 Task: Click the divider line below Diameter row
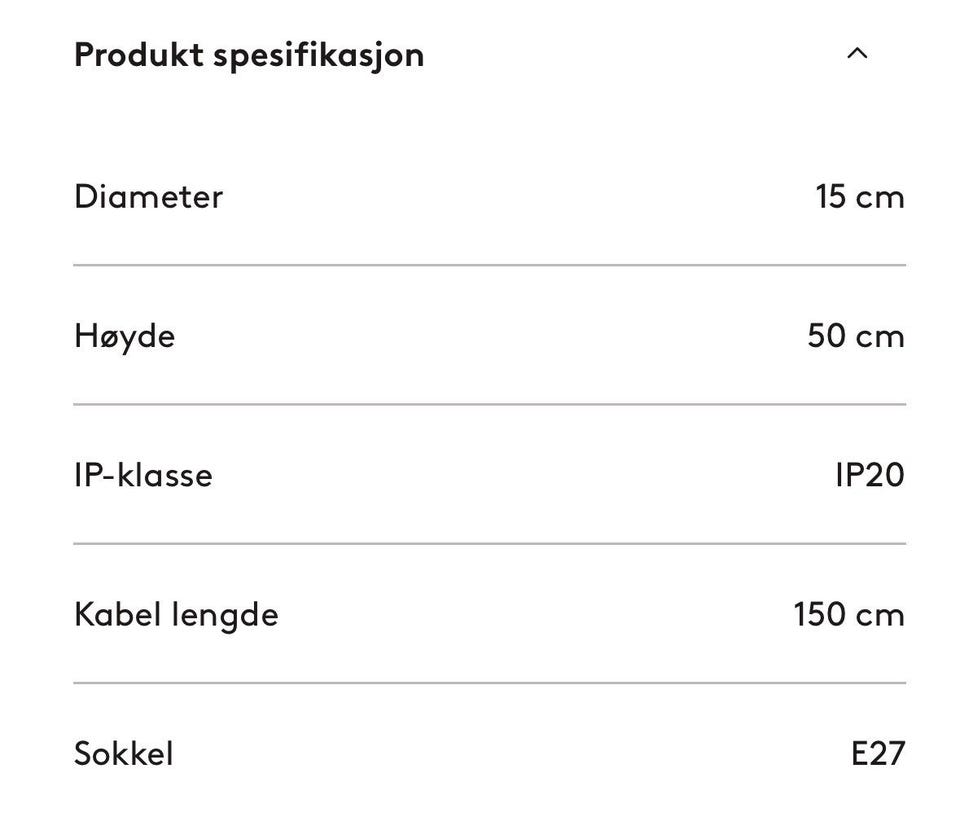[x=489, y=265]
